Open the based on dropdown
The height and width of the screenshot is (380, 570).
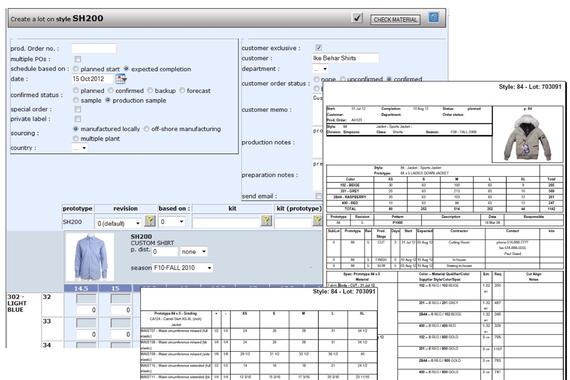coord(172,221)
